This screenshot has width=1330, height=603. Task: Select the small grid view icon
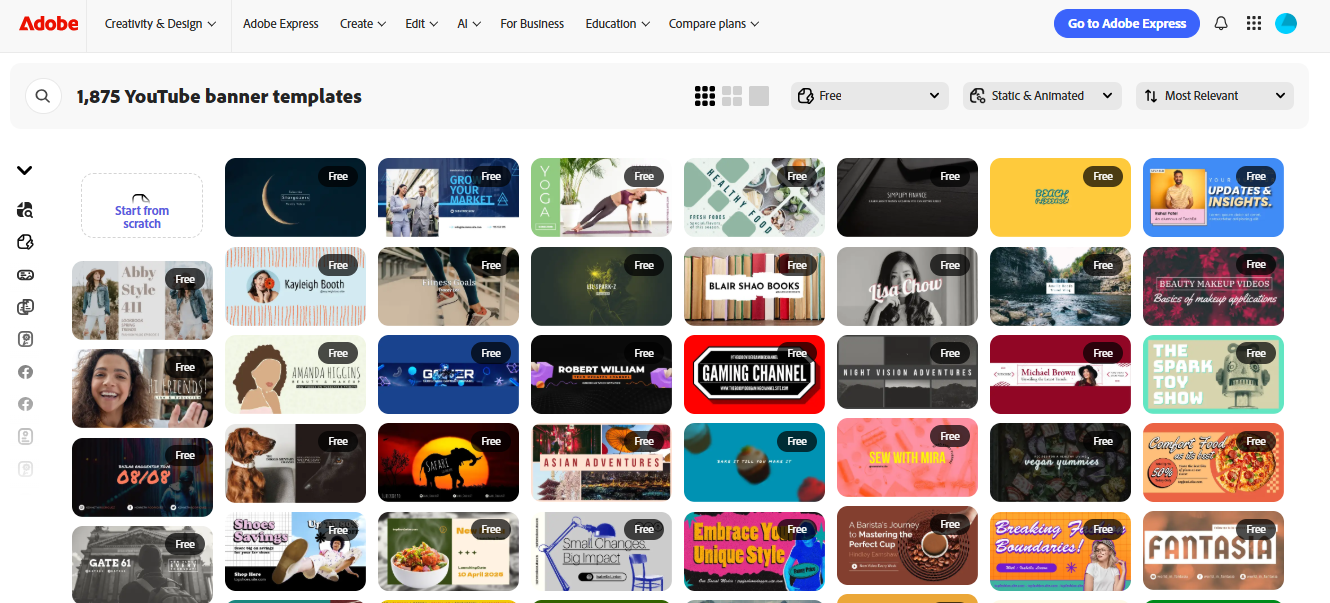tap(705, 95)
